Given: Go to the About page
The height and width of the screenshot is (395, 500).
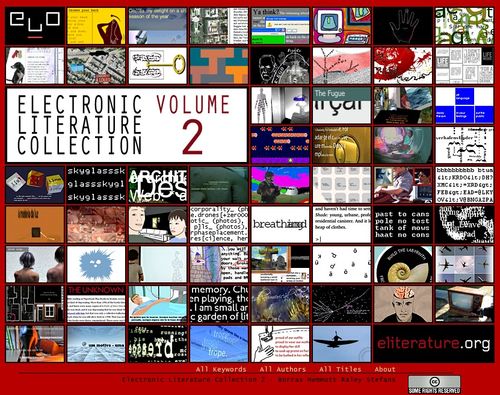Looking at the screenshot, I should [x=385, y=369].
